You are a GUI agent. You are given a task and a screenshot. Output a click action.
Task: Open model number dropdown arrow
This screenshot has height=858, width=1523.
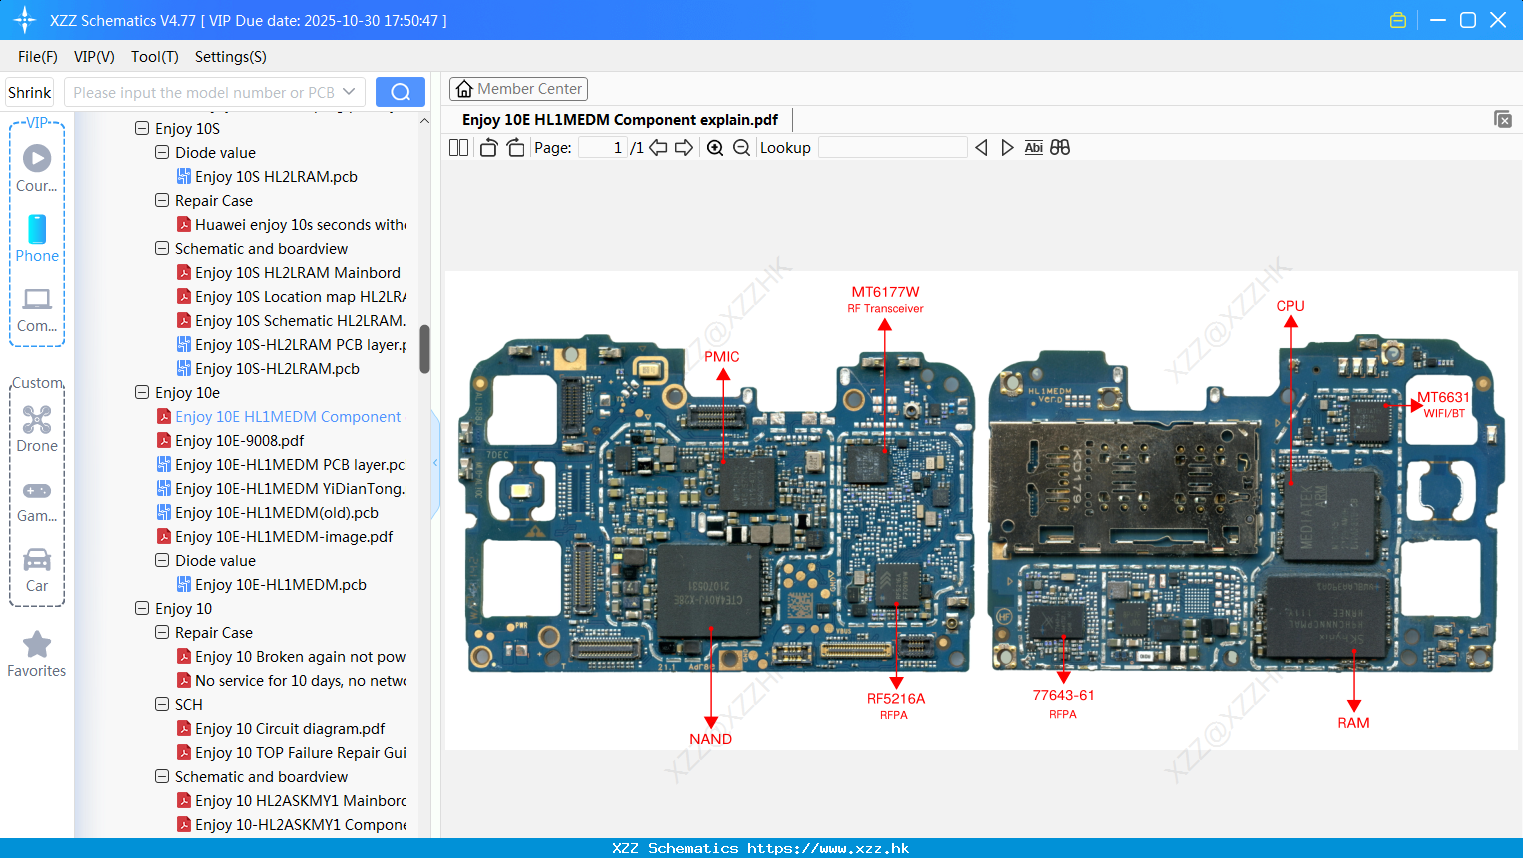tap(349, 92)
